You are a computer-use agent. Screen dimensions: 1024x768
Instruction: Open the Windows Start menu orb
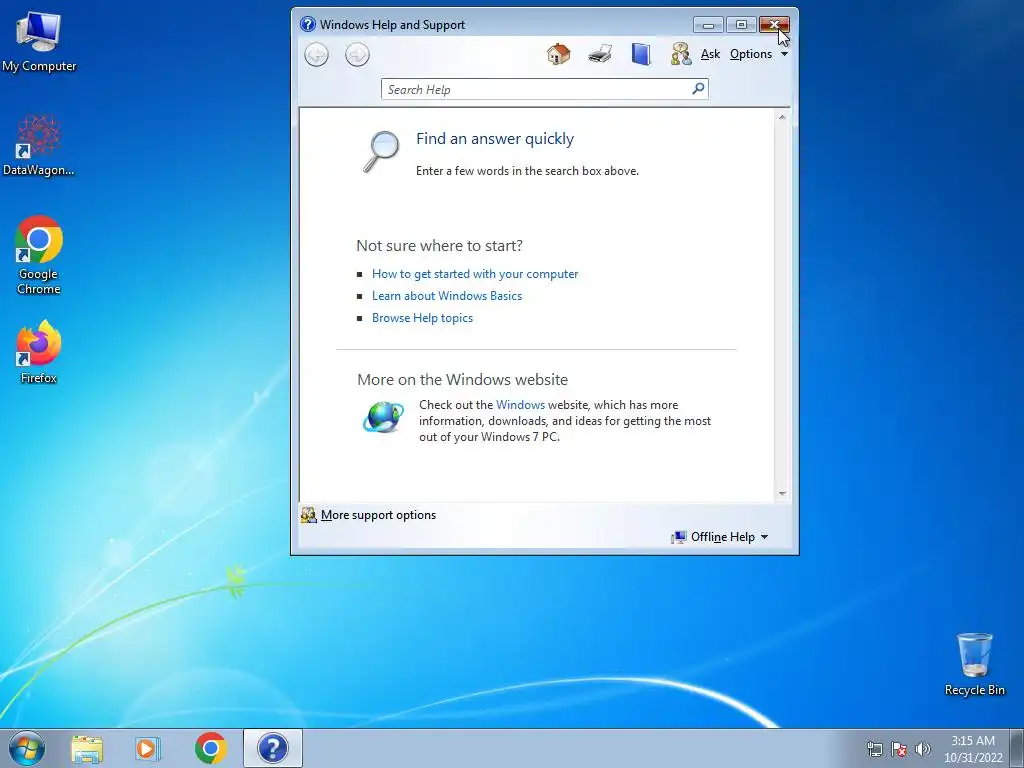point(27,748)
